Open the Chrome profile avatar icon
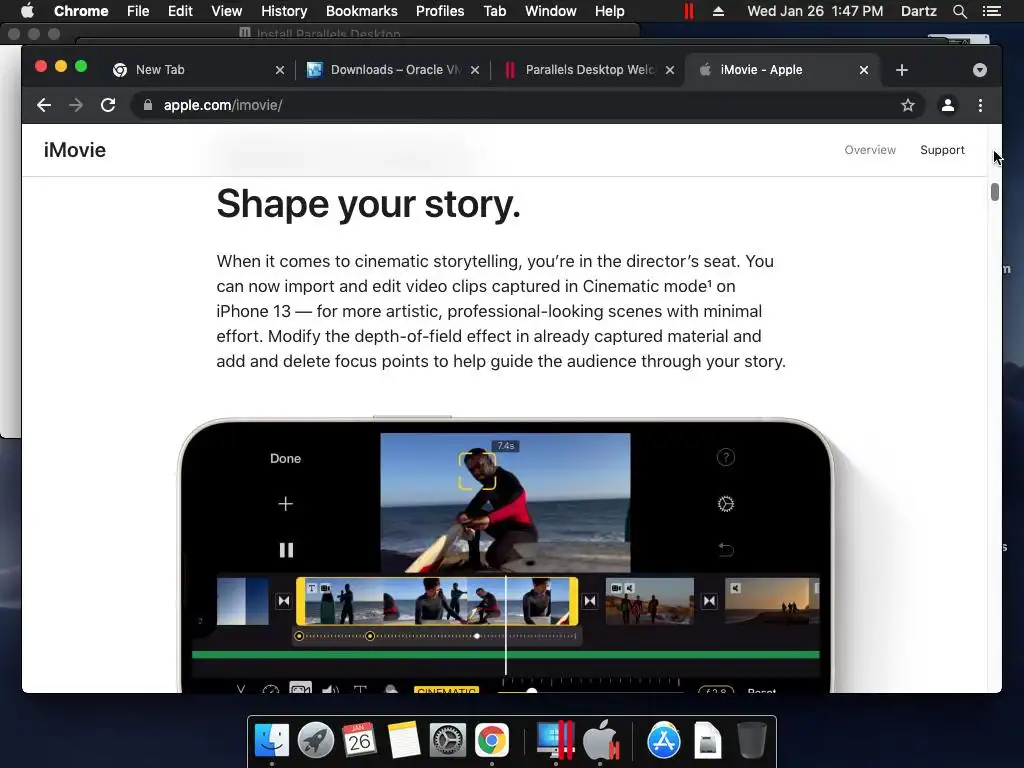The image size is (1024, 768). tap(948, 105)
